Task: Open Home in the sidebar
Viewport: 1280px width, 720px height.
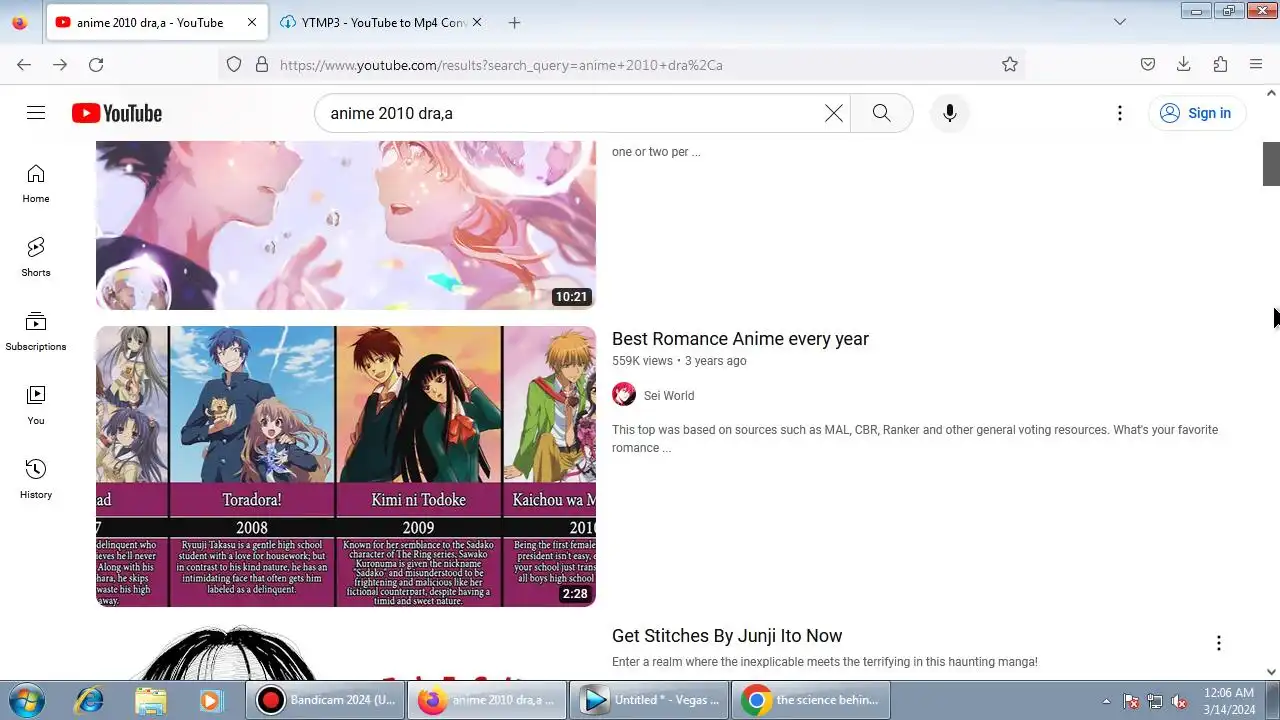Action: pyautogui.click(x=36, y=184)
